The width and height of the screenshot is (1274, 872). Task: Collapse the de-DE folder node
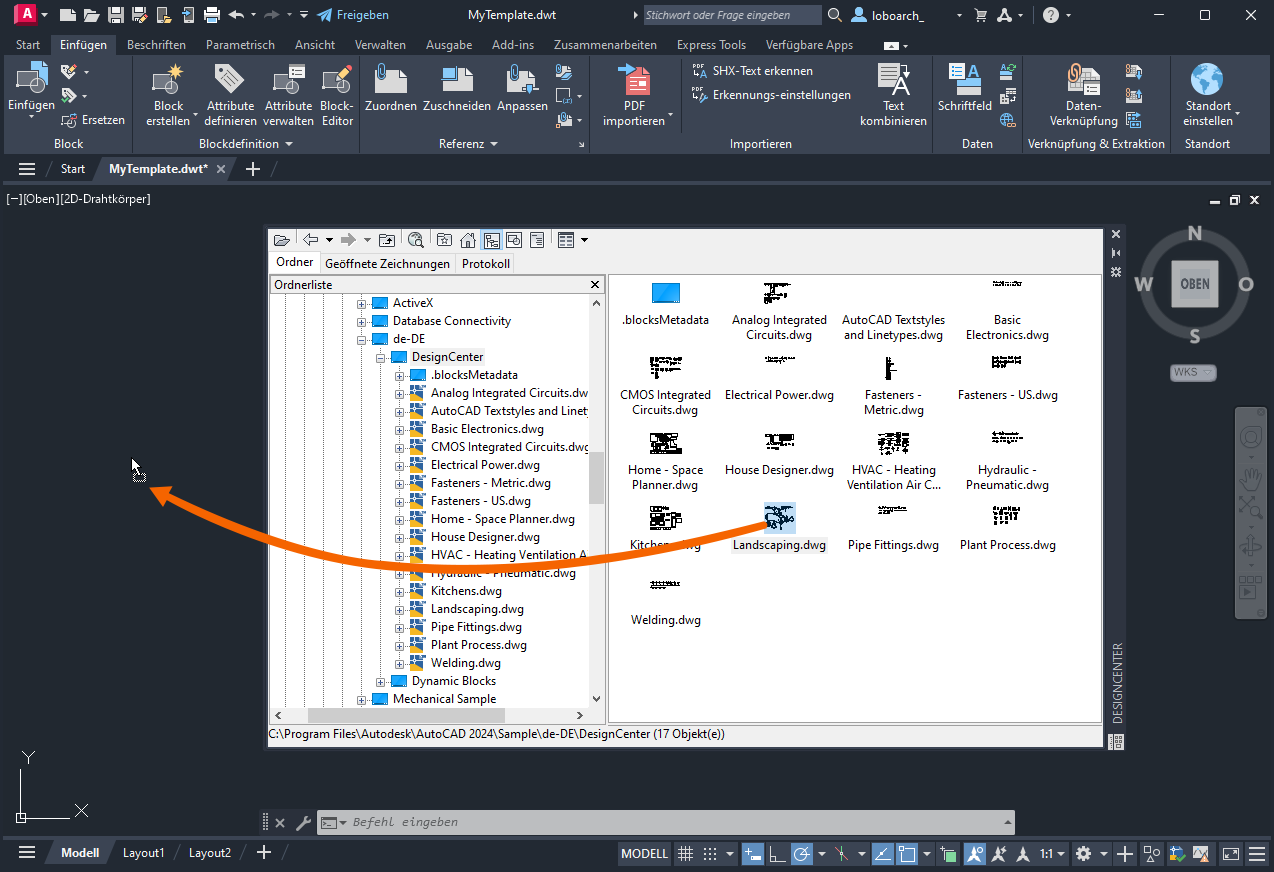[361, 339]
